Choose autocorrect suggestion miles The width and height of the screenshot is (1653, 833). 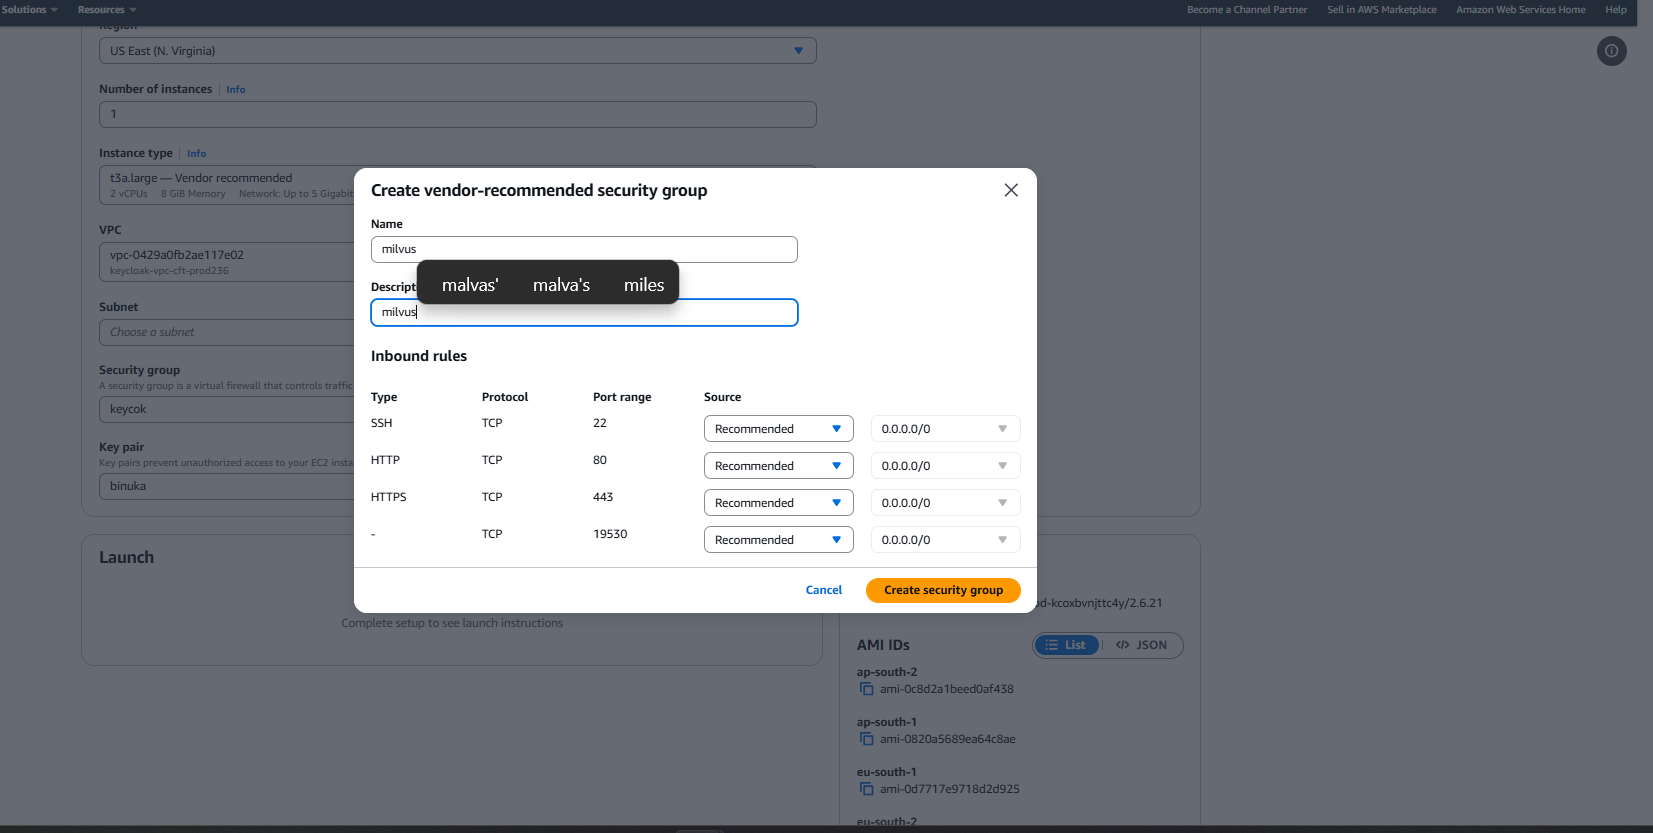(x=644, y=285)
